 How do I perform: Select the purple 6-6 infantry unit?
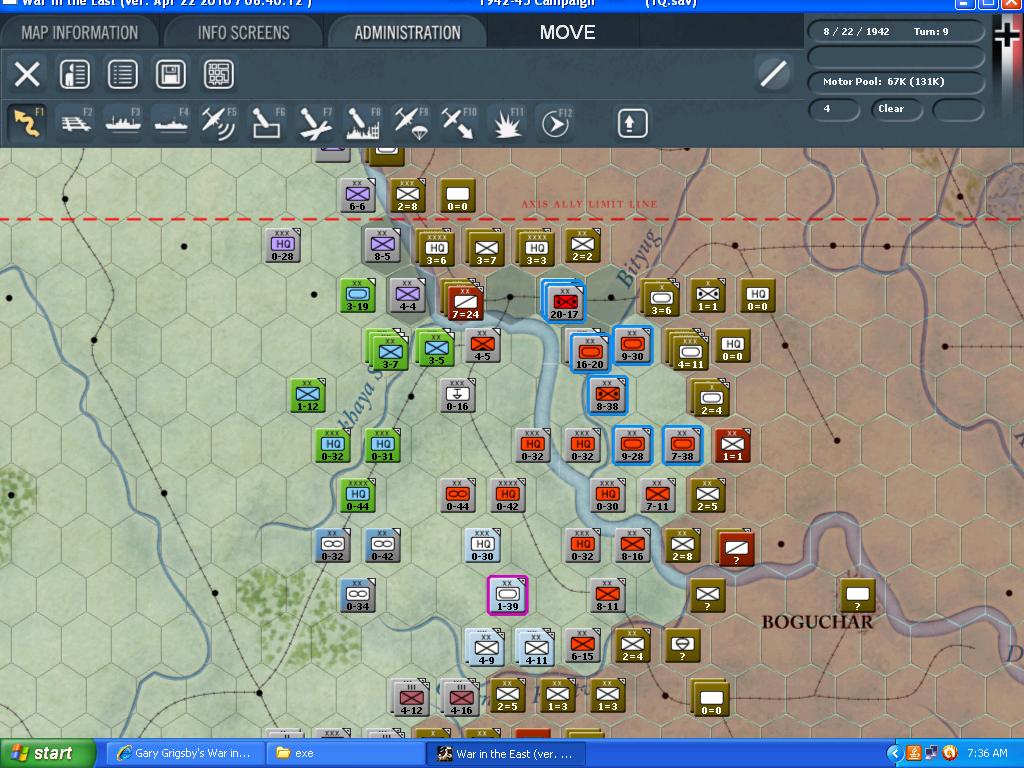(x=357, y=195)
